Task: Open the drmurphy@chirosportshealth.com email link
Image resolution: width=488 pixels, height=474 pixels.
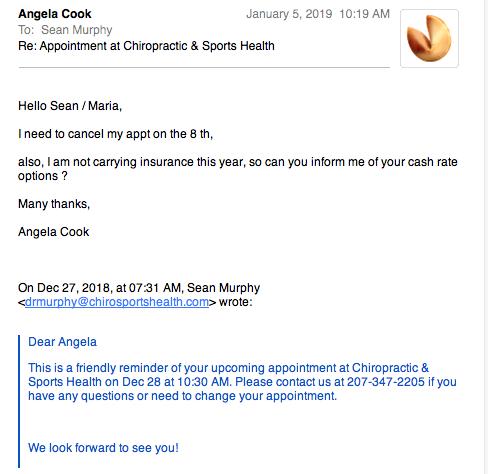Action: 117,302
